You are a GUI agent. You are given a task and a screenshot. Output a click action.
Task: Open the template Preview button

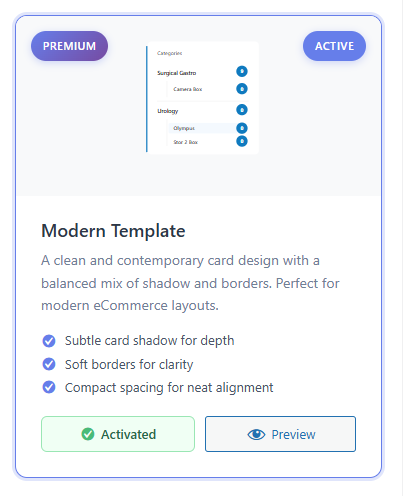[280, 434]
